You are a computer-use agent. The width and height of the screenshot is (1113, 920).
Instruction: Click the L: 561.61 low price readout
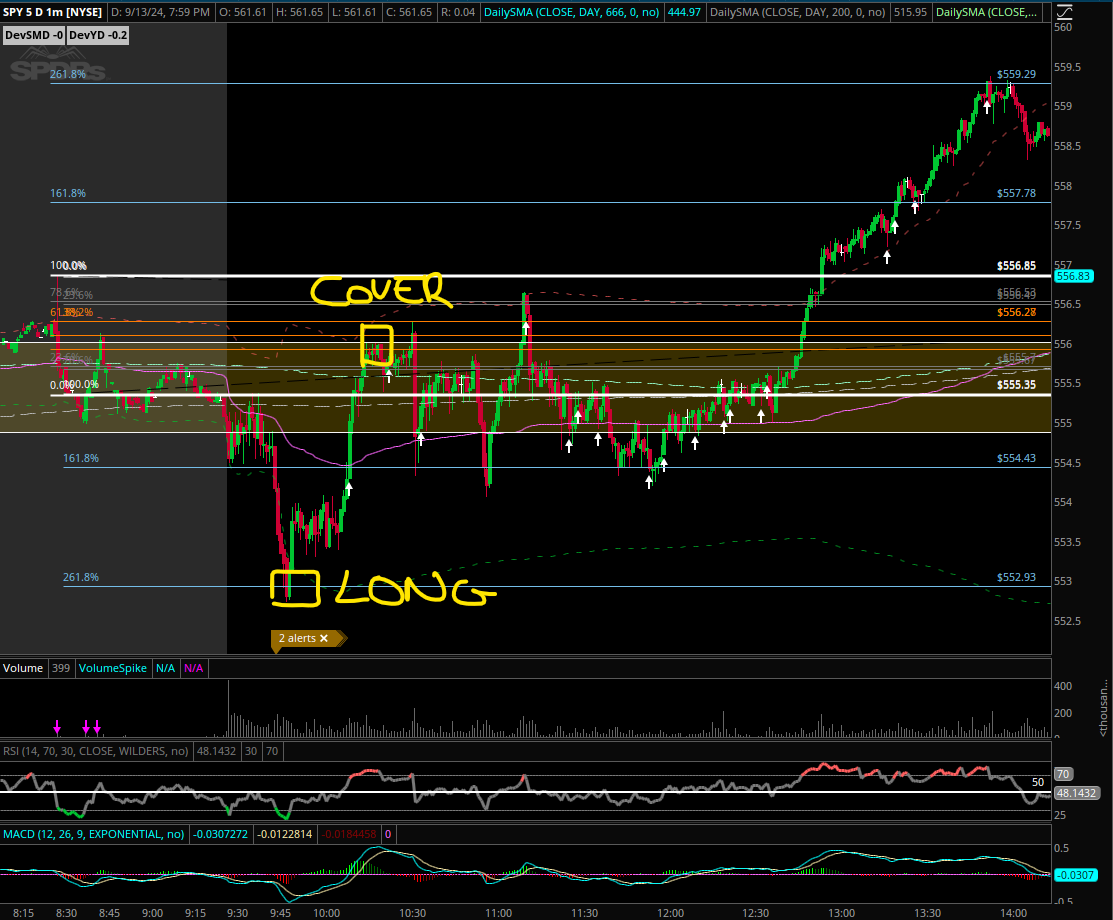353,12
